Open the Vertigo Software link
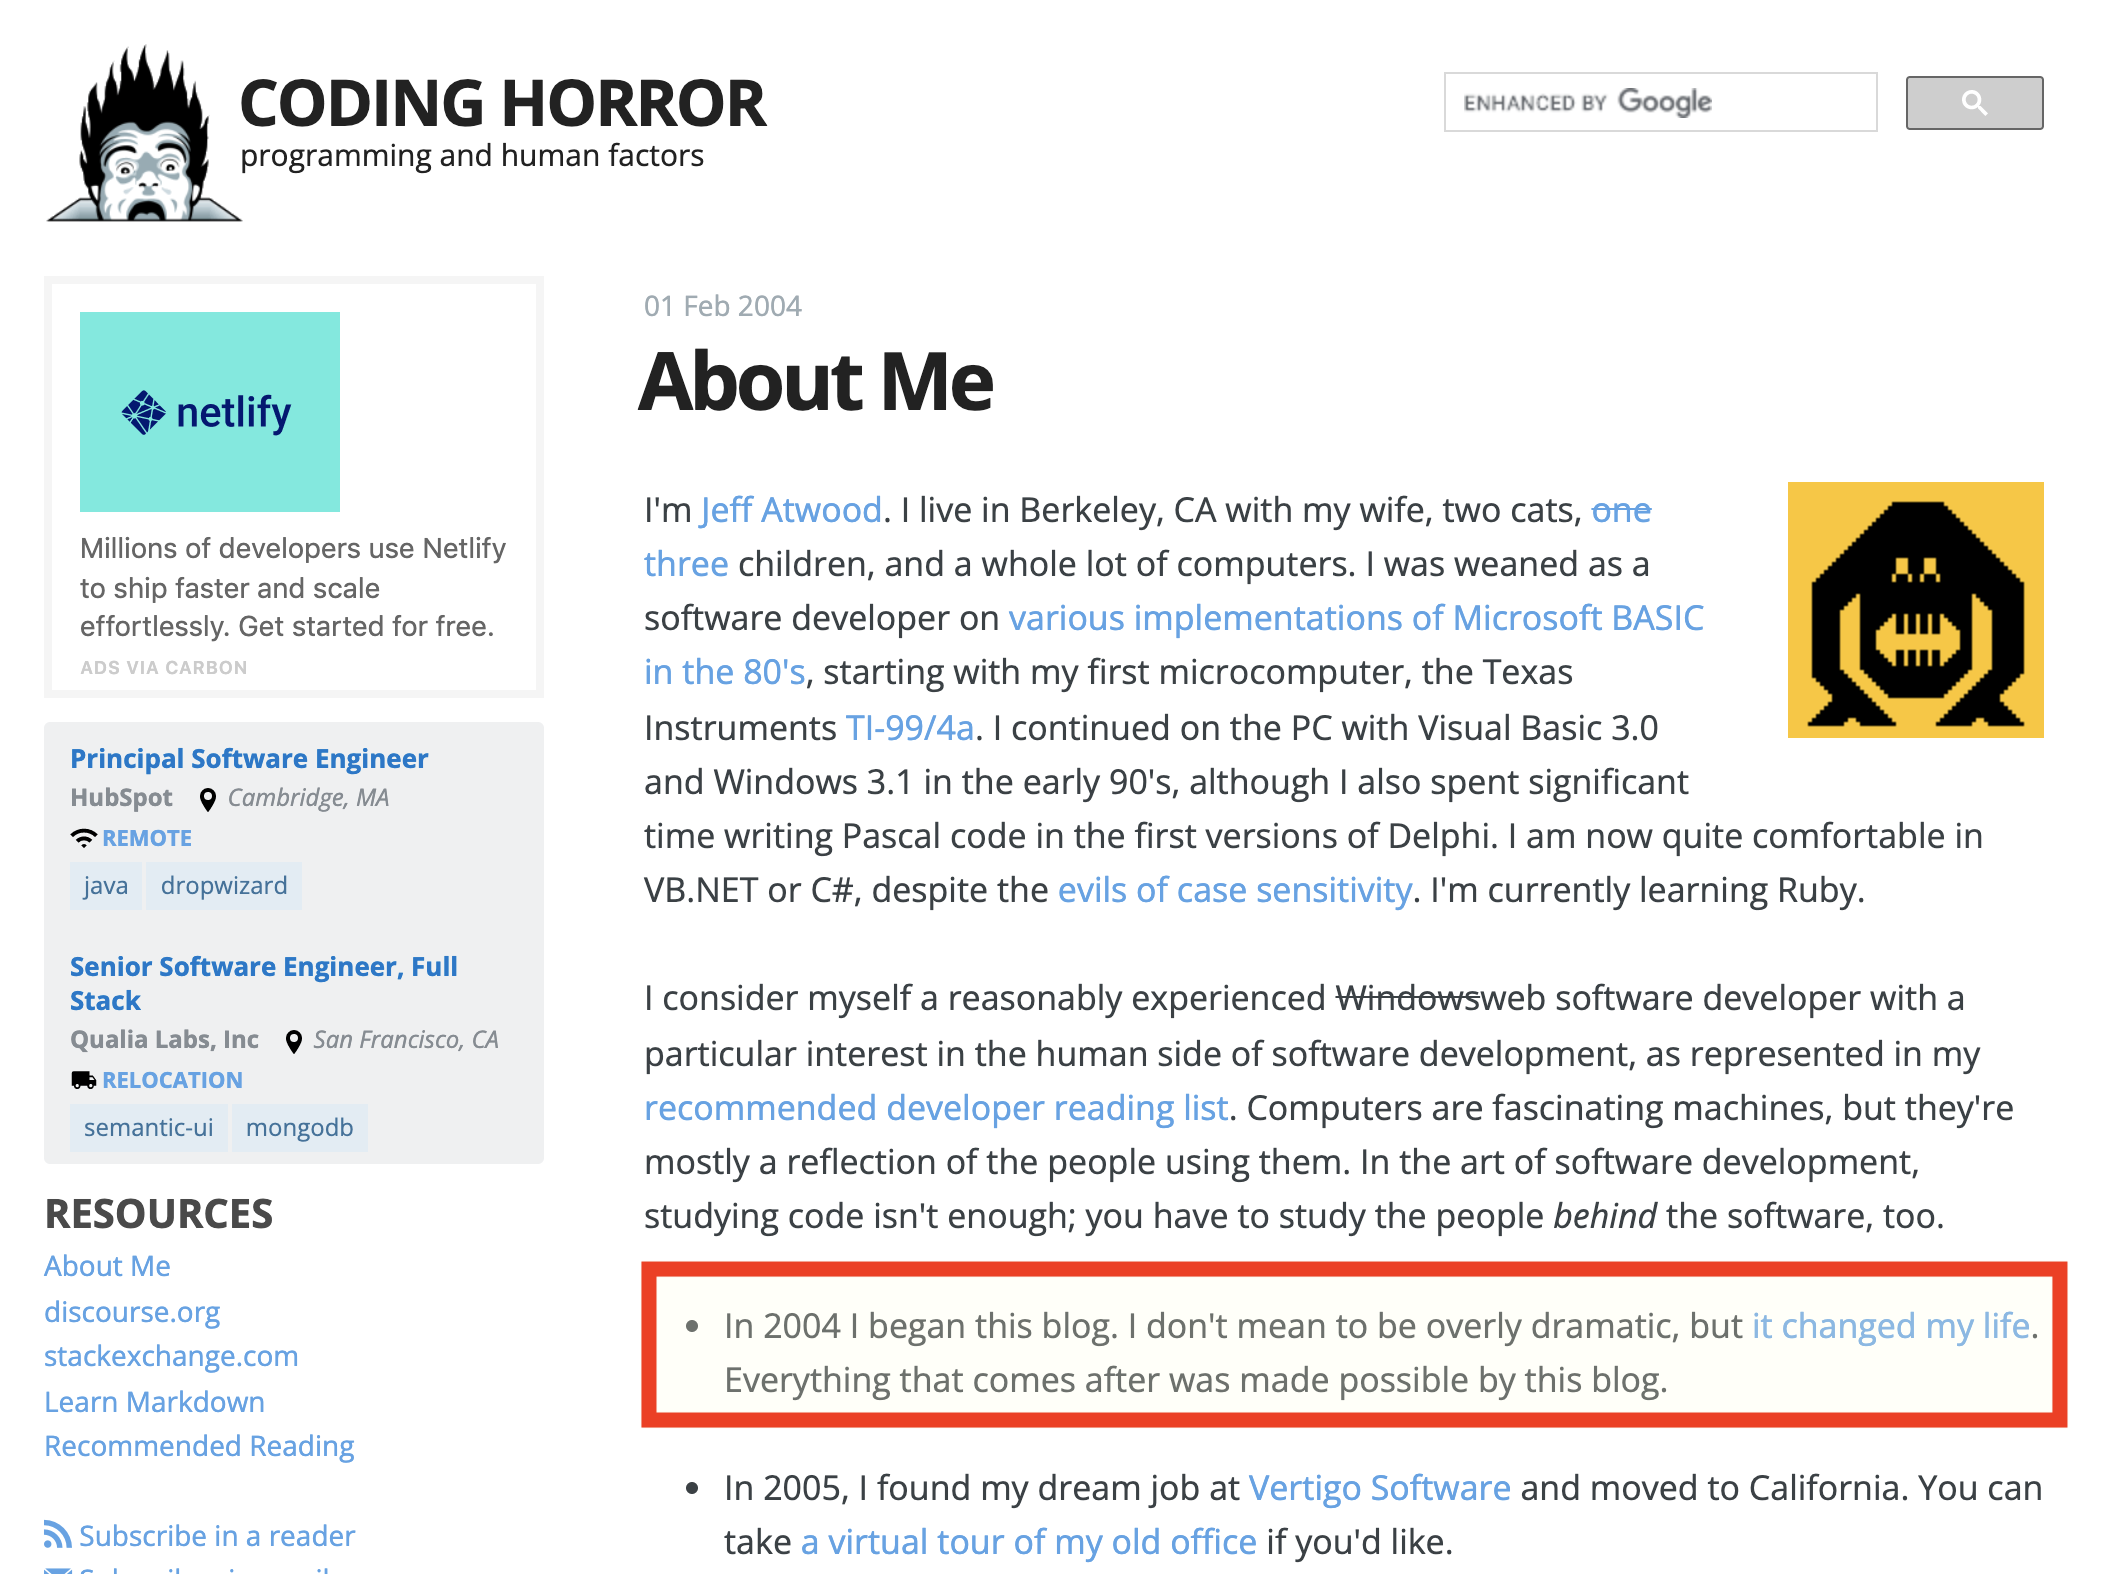 pos(1380,1488)
